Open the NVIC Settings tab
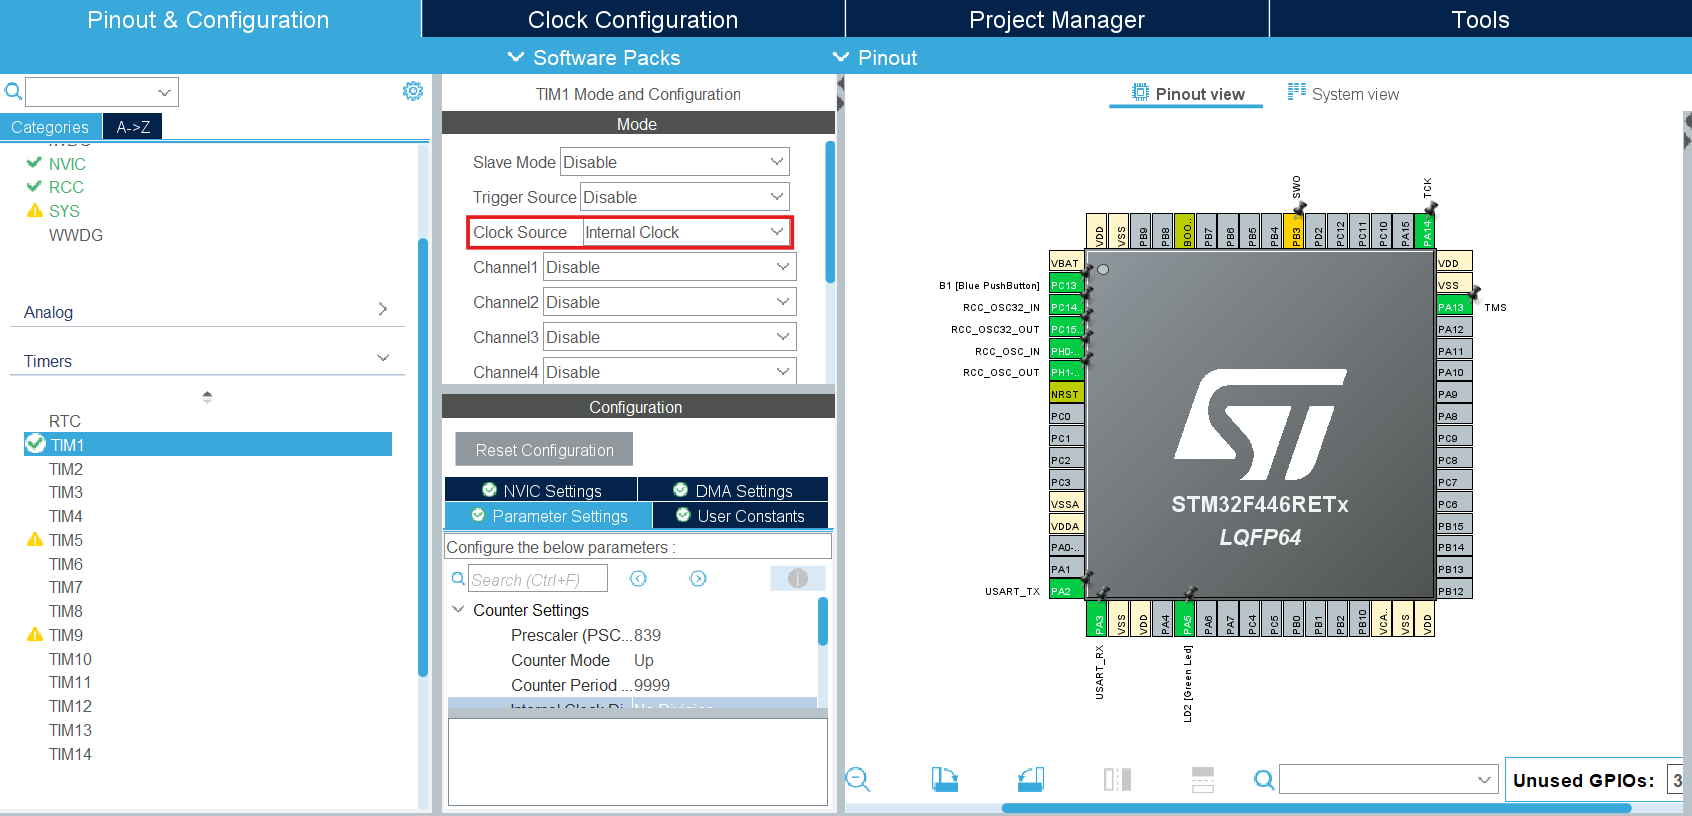Viewport: 1692px width, 816px height. [x=541, y=490]
